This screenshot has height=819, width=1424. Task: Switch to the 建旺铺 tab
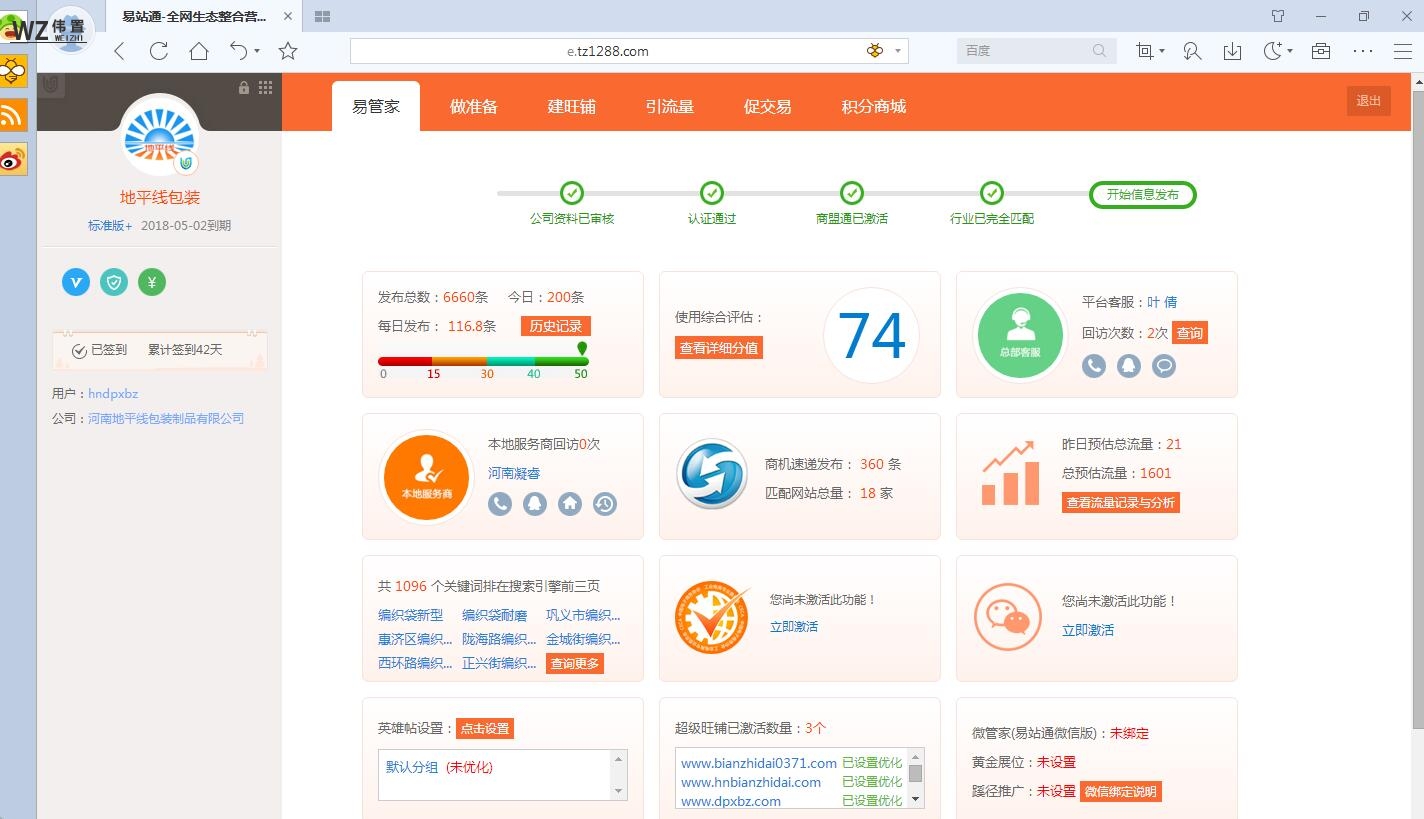[571, 106]
